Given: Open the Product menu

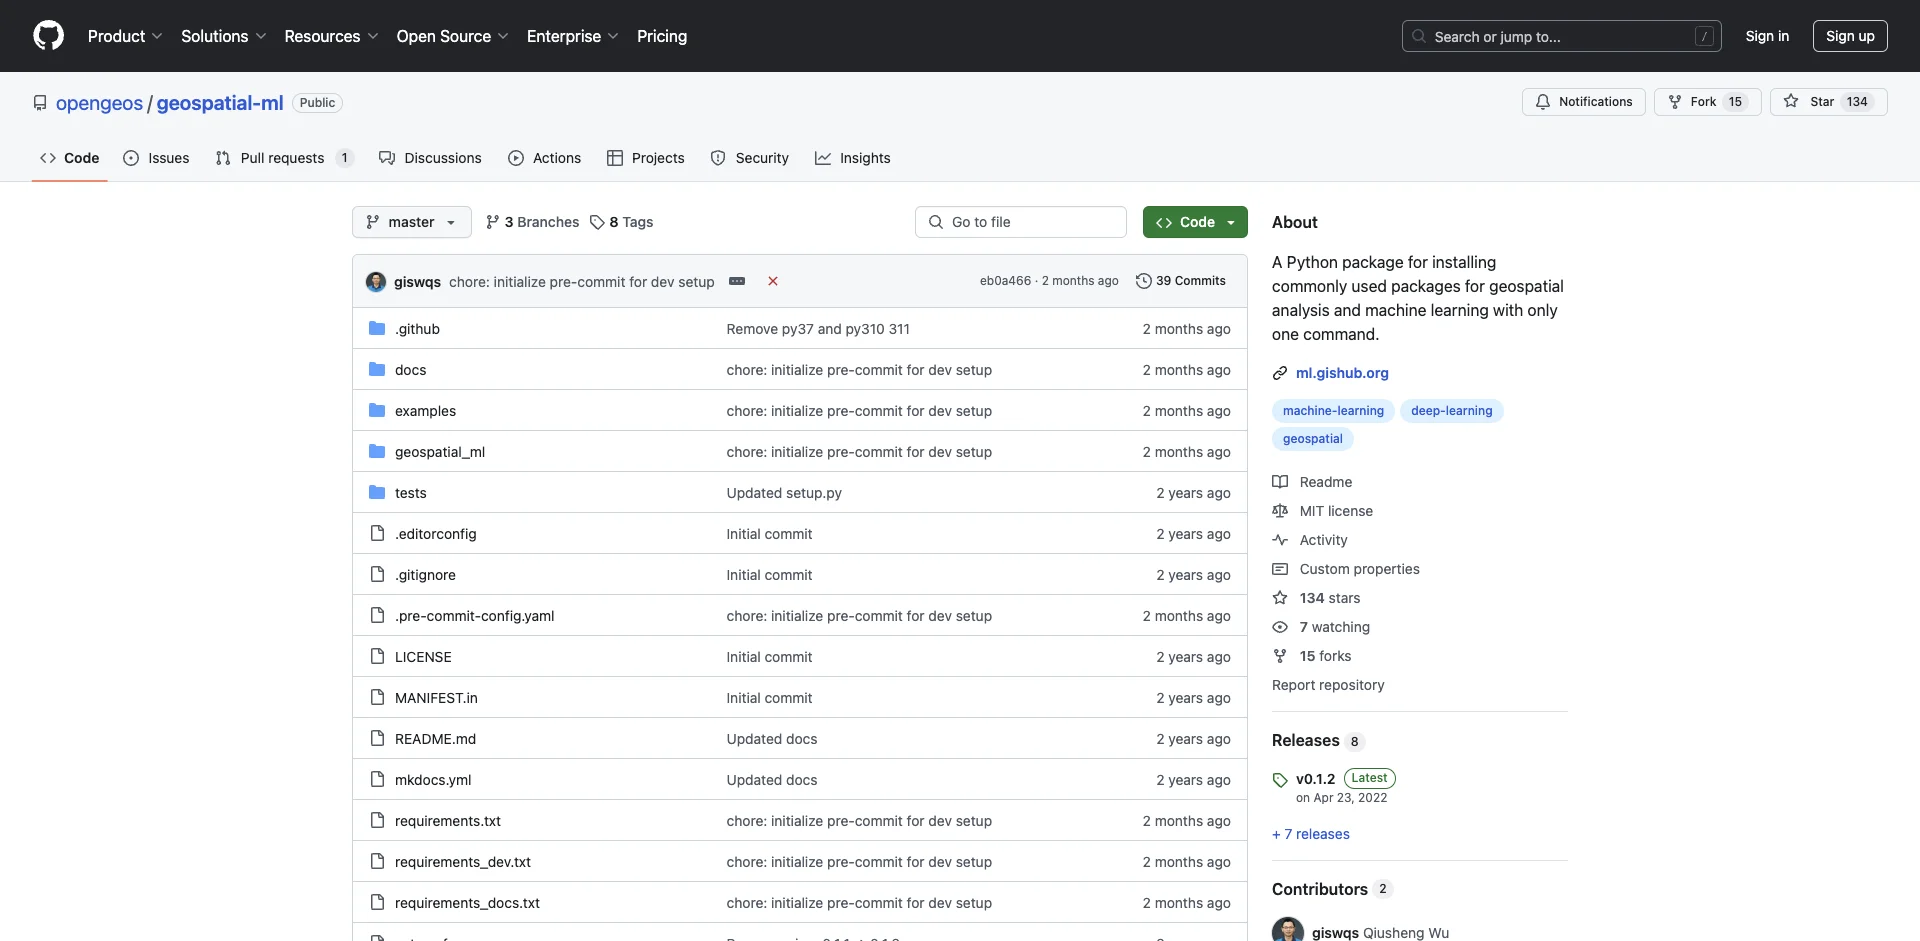Looking at the screenshot, I should tap(124, 36).
